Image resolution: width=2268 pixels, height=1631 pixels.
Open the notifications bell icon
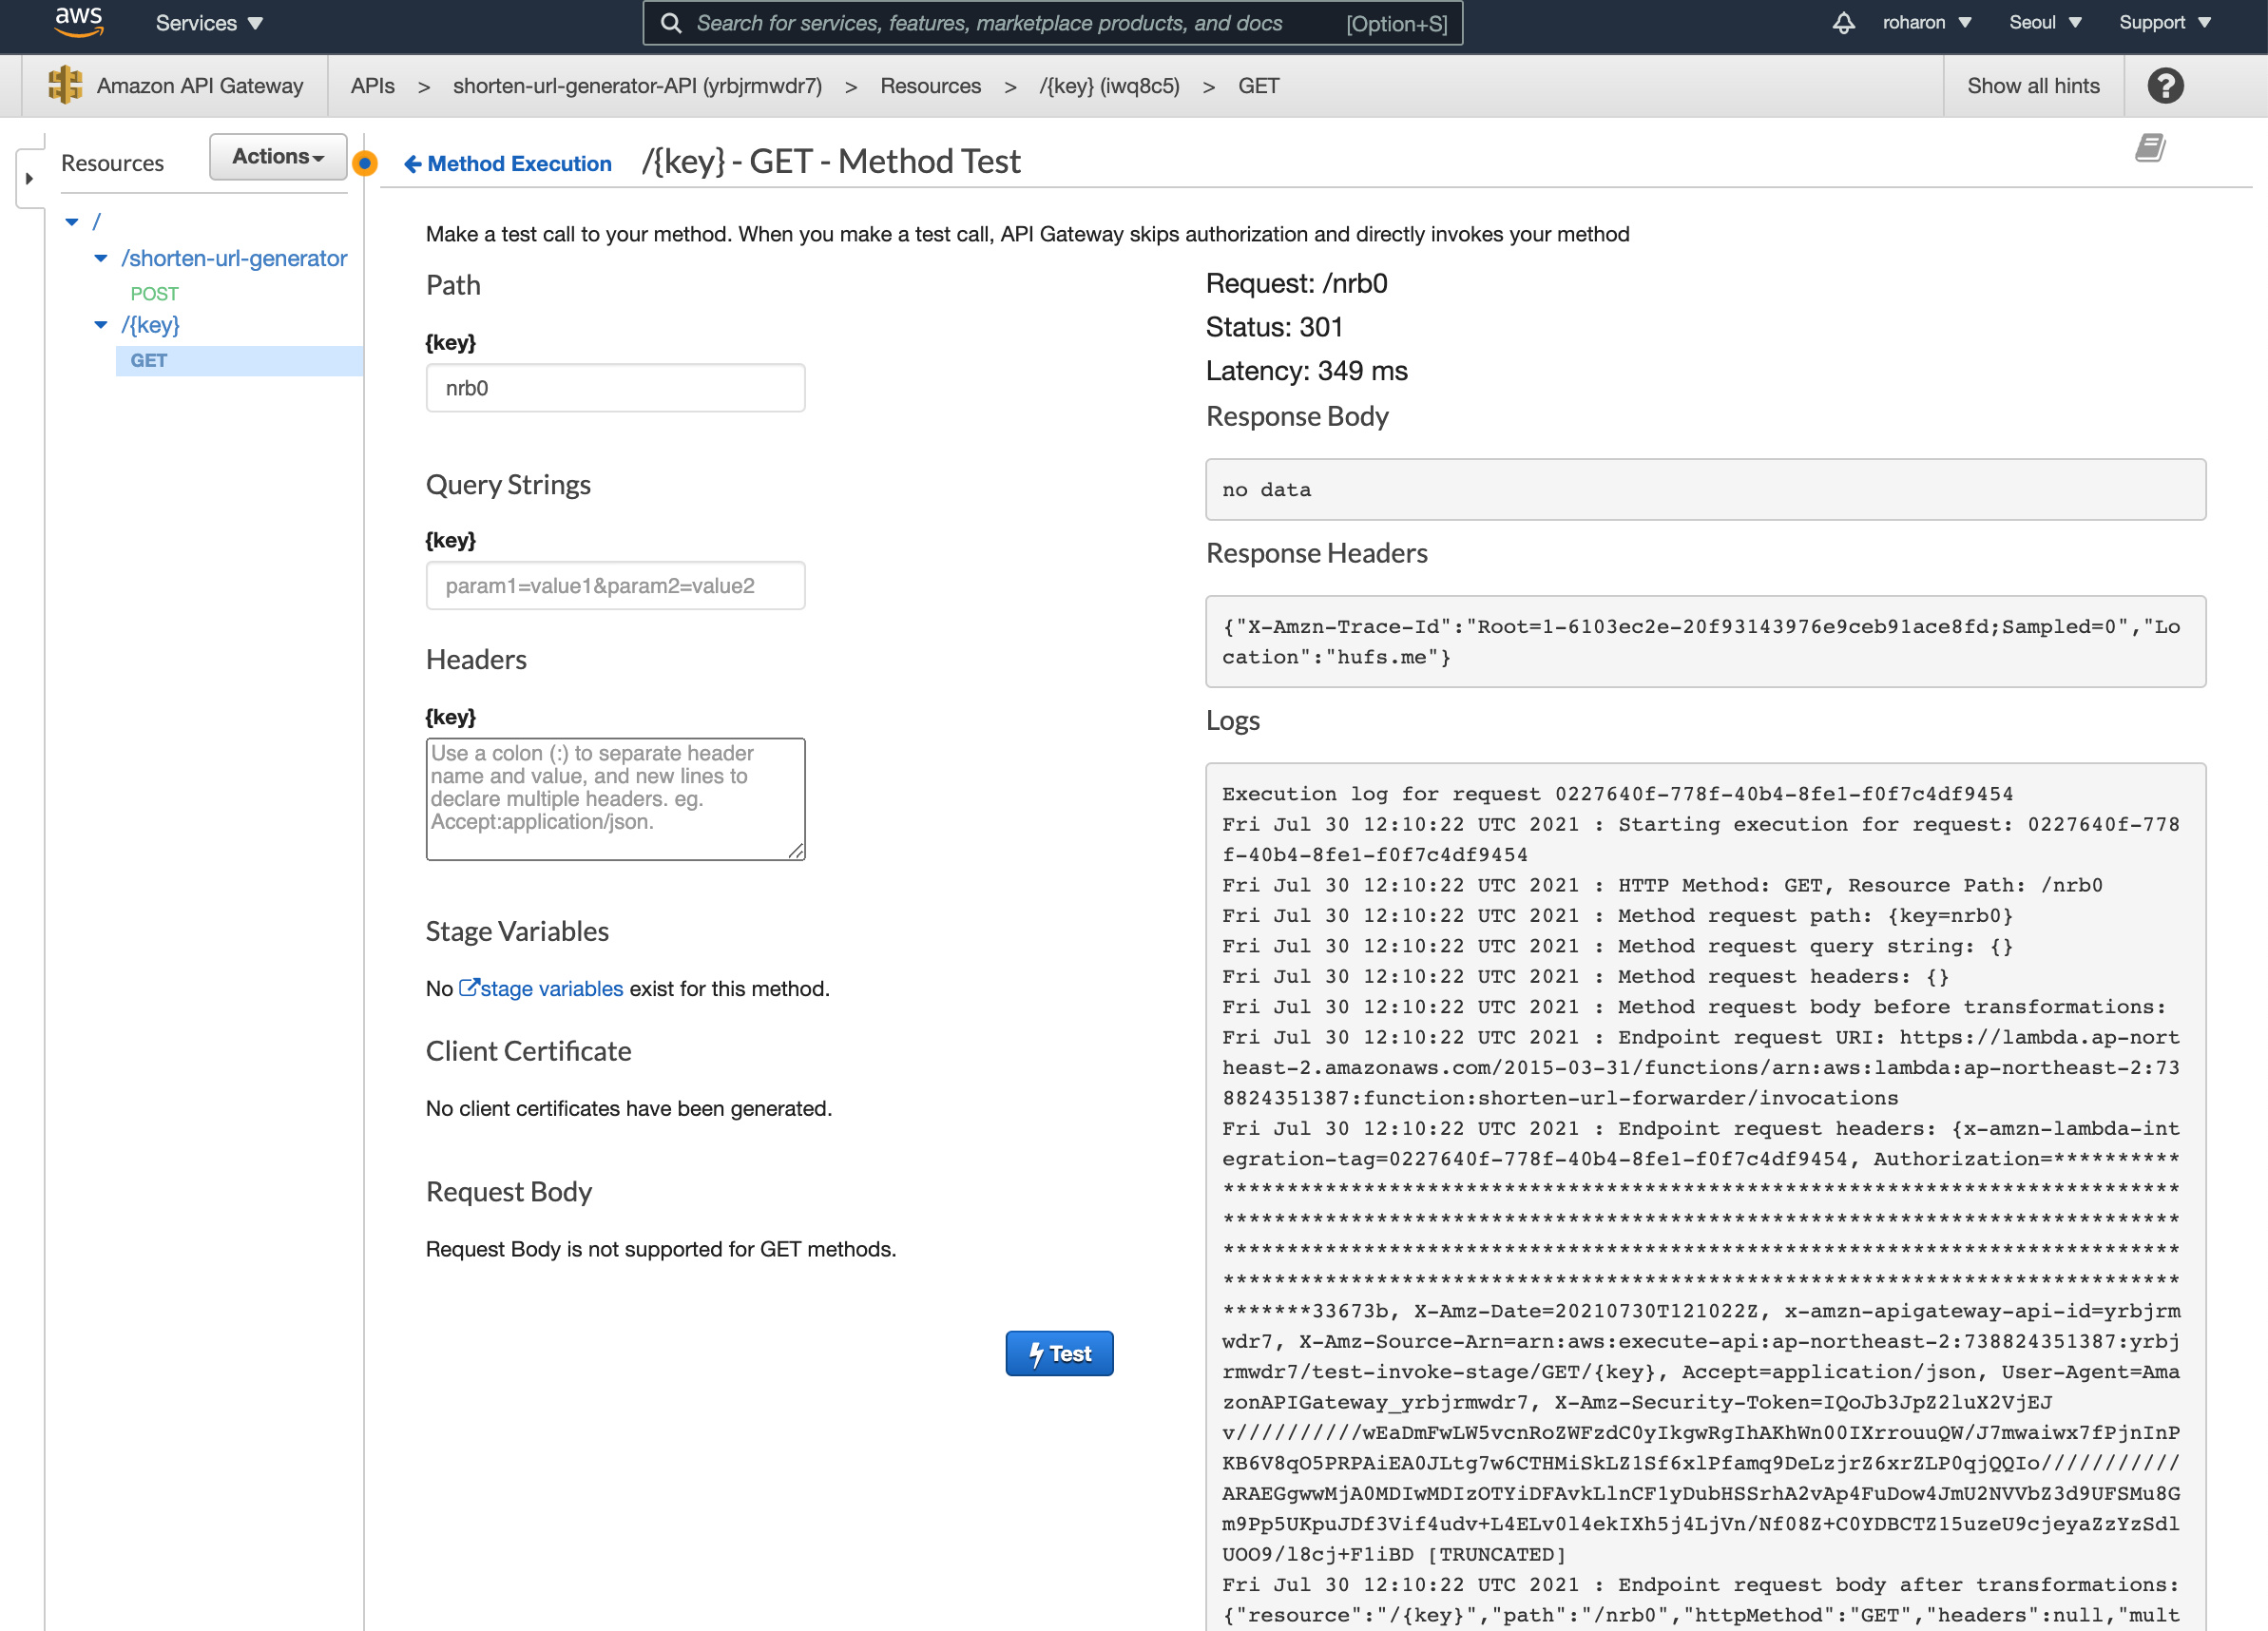(1843, 23)
